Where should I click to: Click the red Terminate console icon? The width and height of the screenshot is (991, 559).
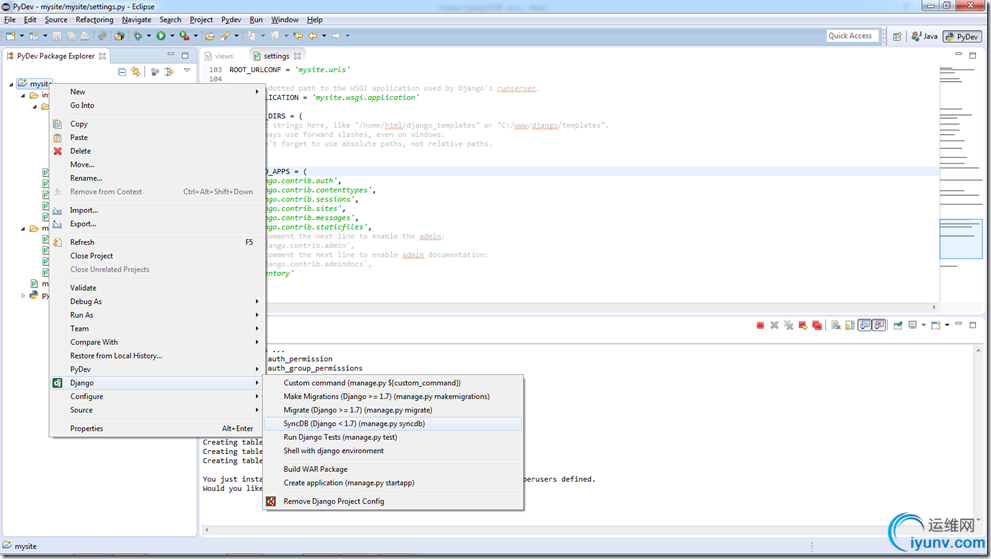click(760, 325)
